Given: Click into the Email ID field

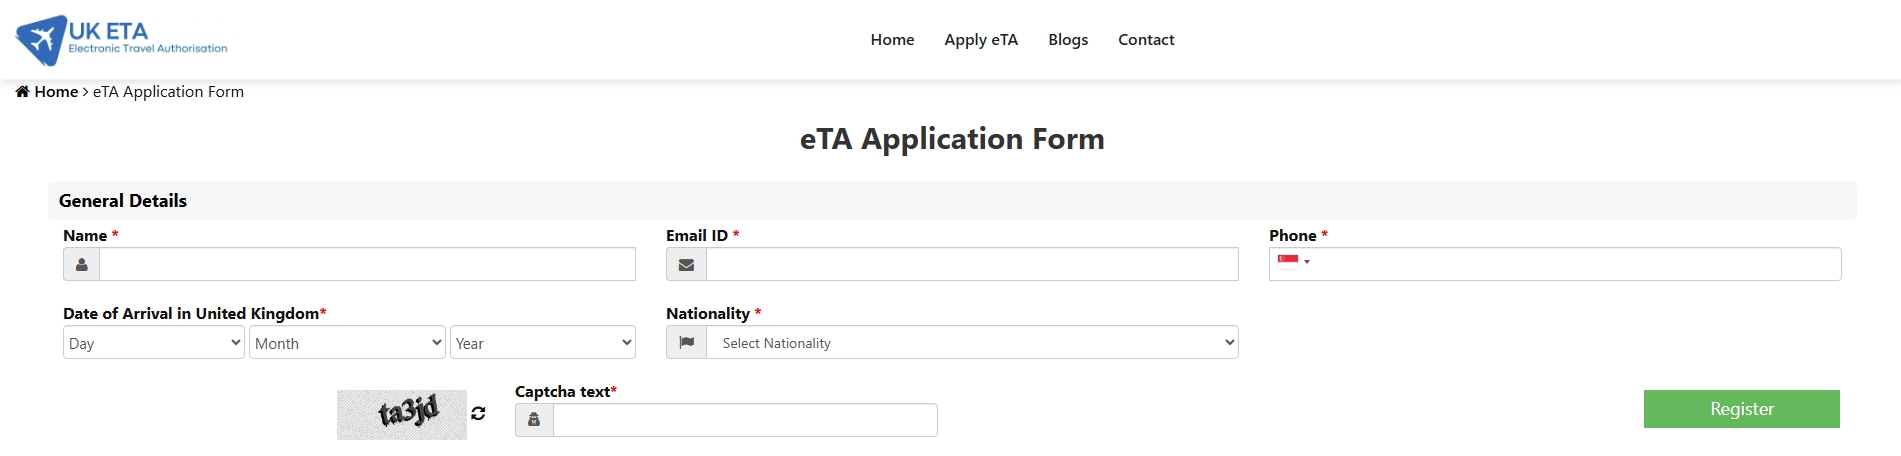Looking at the screenshot, I should (x=972, y=265).
